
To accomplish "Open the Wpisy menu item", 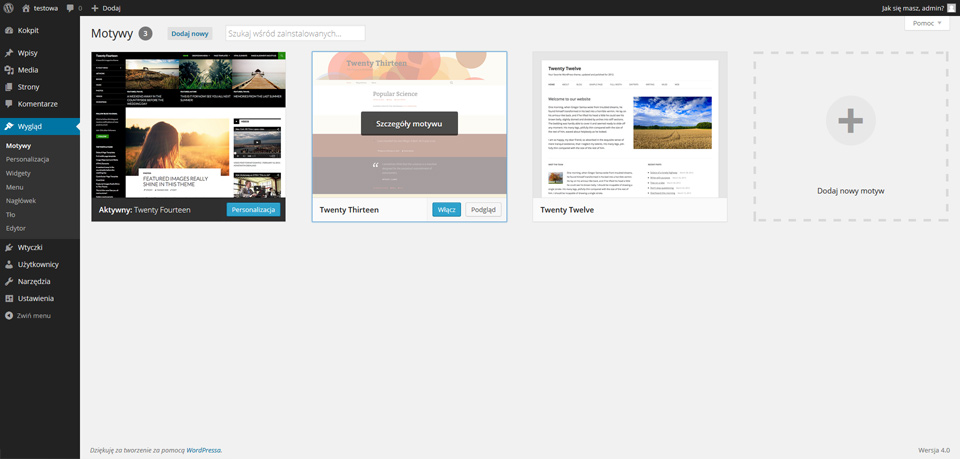I will (x=28, y=53).
